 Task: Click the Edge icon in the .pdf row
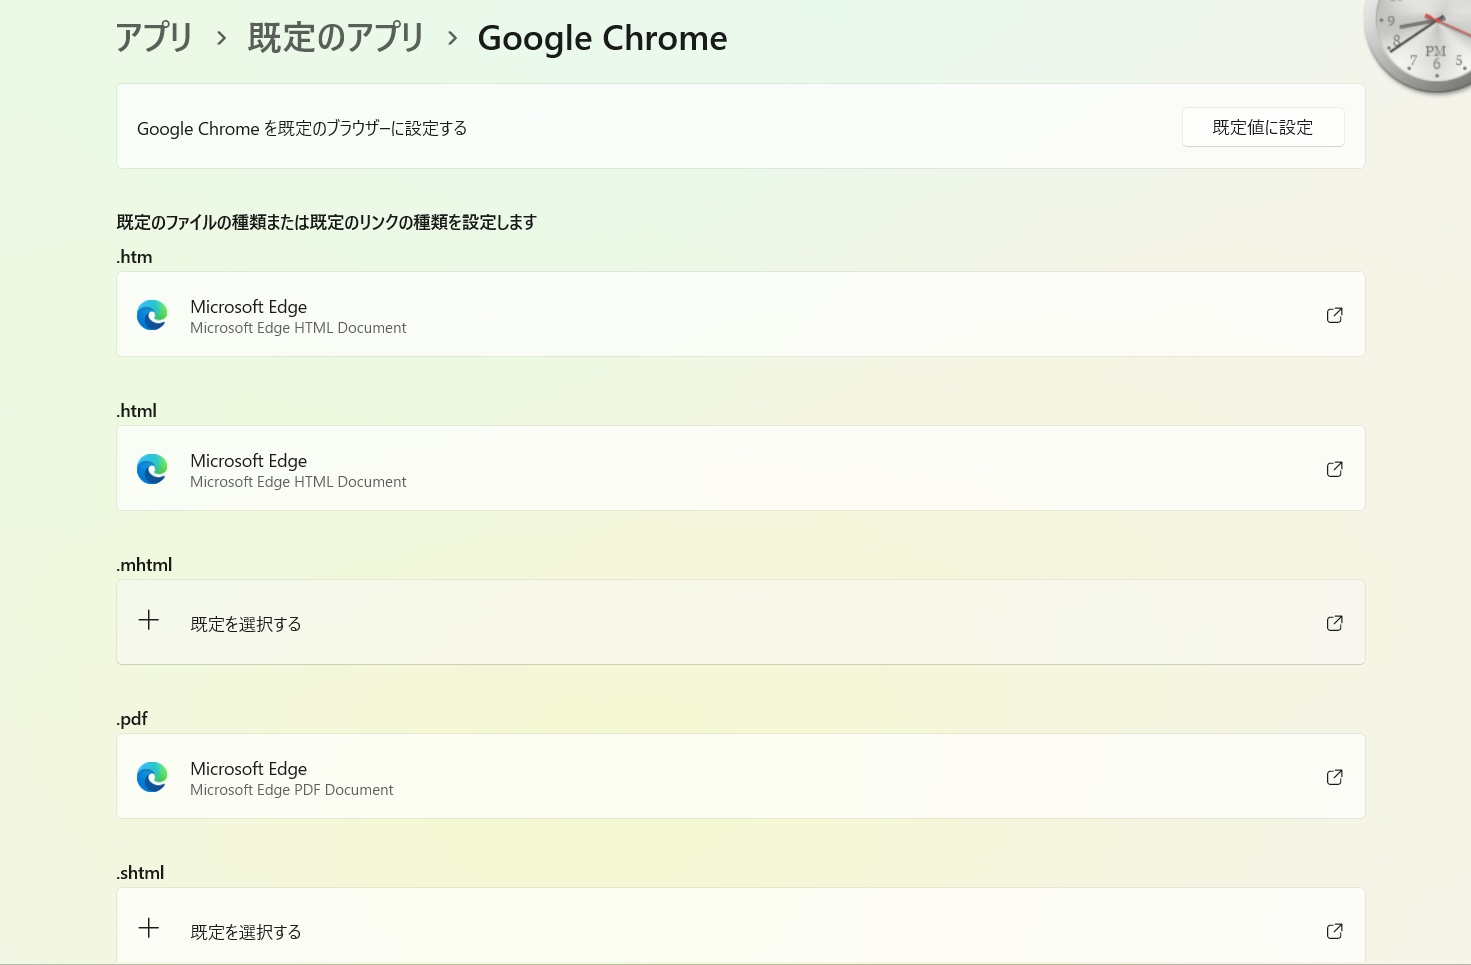point(152,777)
